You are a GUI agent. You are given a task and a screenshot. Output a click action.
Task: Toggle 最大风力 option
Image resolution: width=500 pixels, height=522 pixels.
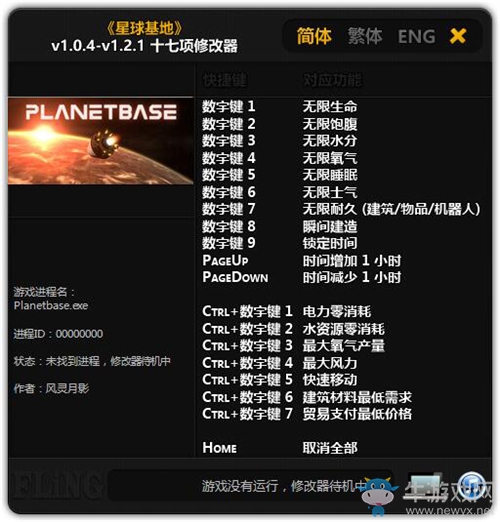click(x=330, y=363)
